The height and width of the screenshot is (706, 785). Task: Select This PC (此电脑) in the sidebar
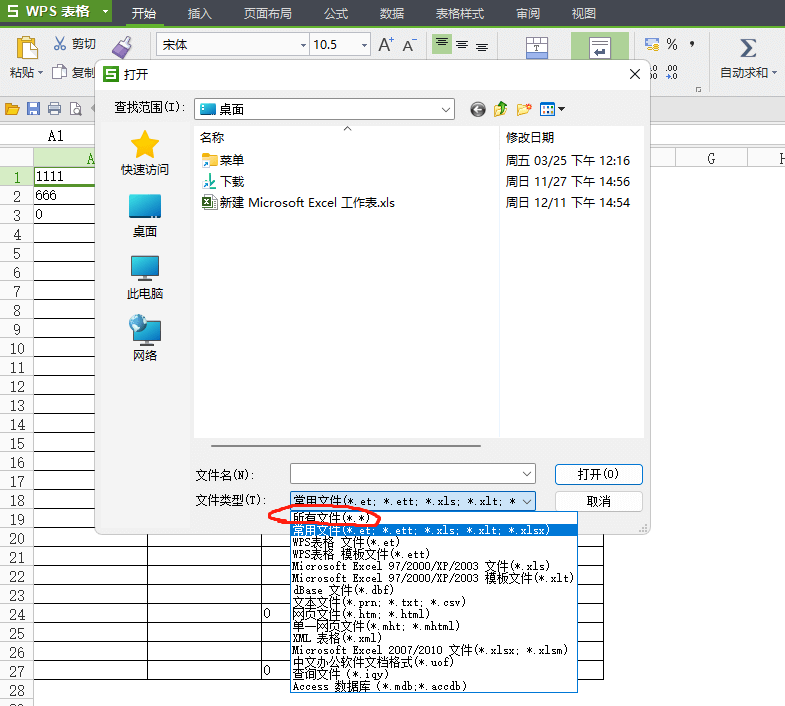tap(145, 277)
